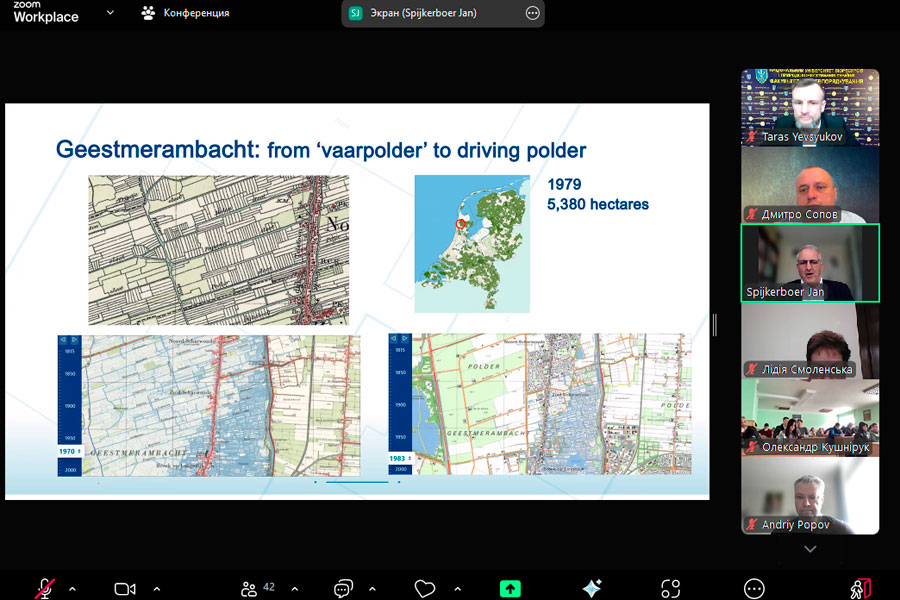Start video with the camera icon
This screenshot has height=600, width=900.
point(125,589)
